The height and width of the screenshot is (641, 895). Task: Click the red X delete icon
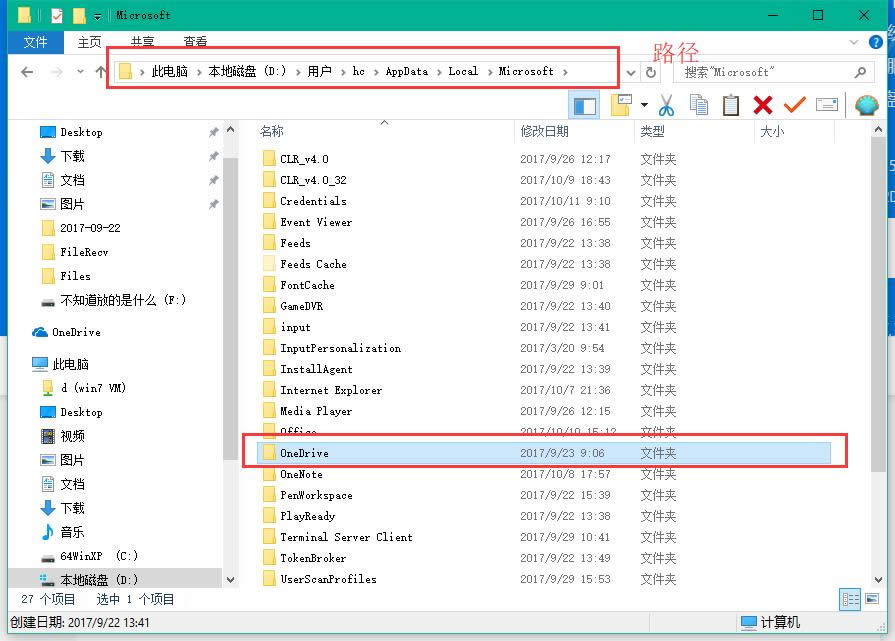click(x=762, y=103)
